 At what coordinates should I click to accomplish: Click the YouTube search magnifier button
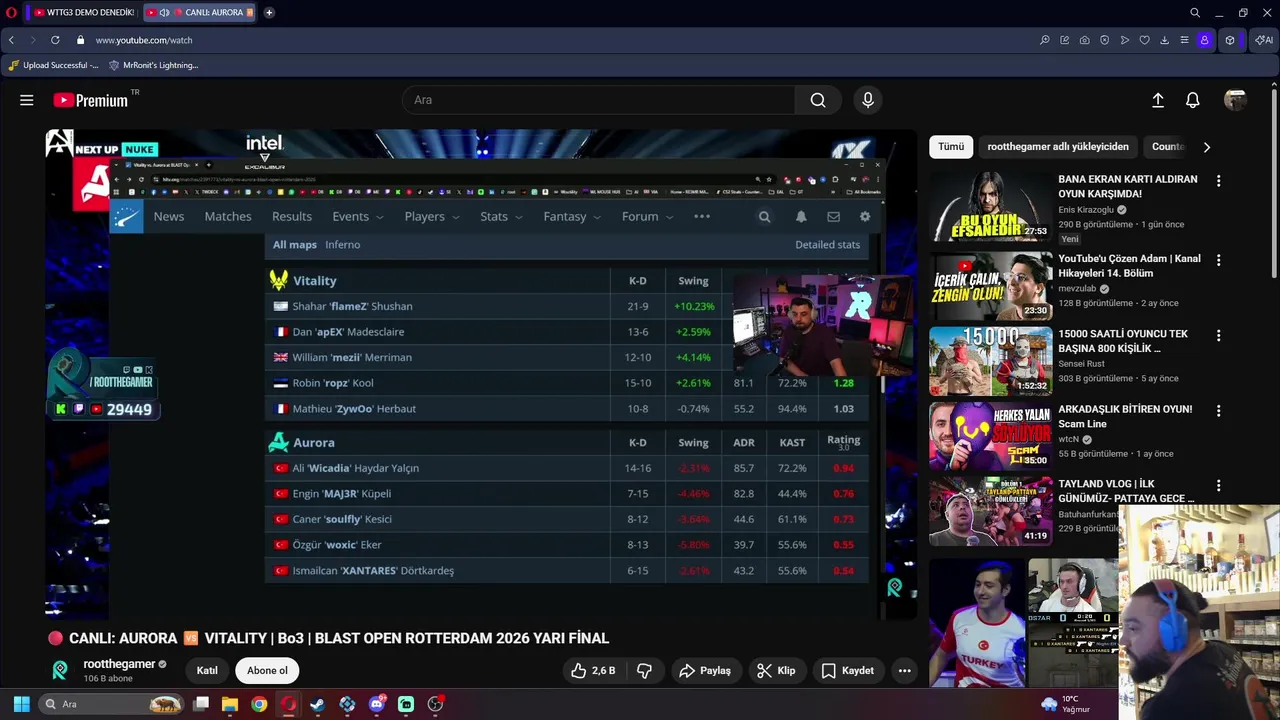pyautogui.click(x=818, y=100)
